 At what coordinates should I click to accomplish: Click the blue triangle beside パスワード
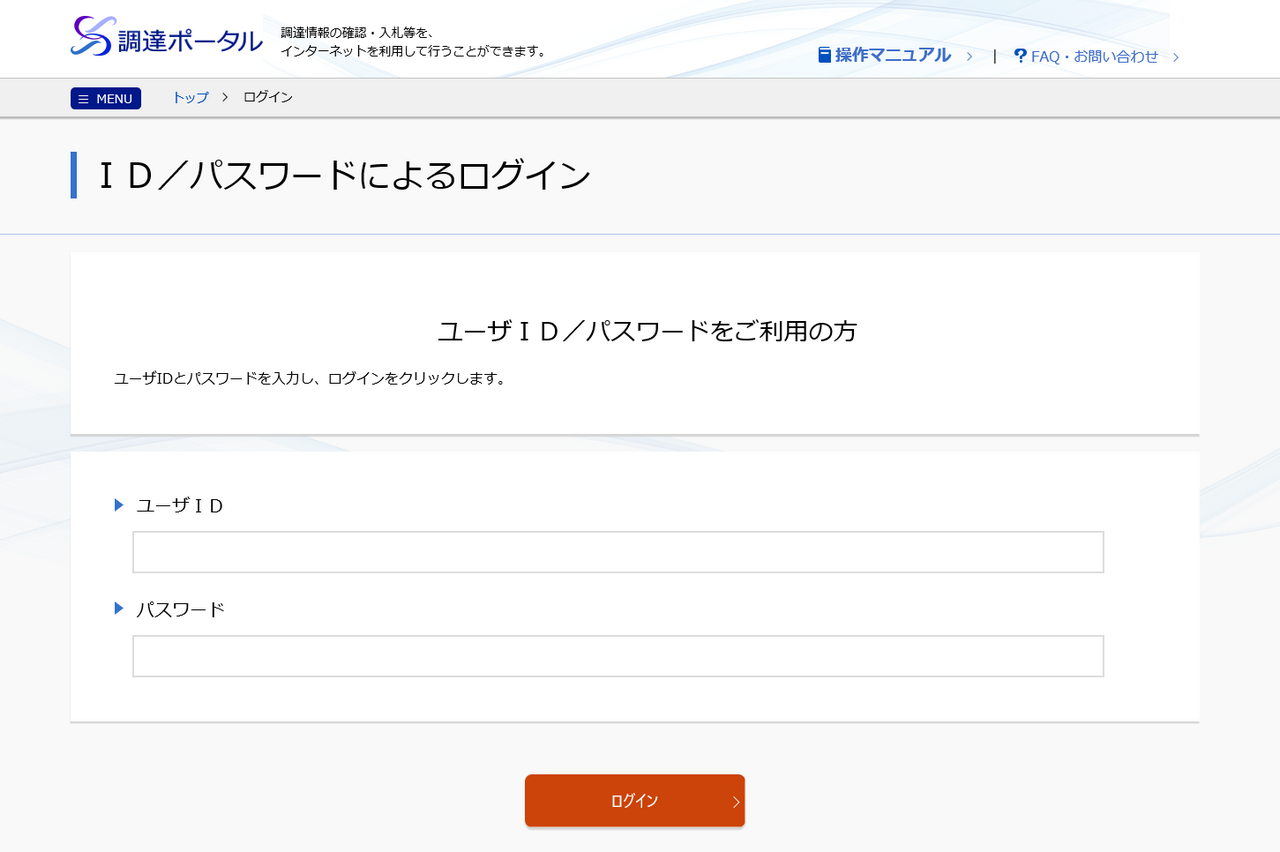(x=119, y=608)
